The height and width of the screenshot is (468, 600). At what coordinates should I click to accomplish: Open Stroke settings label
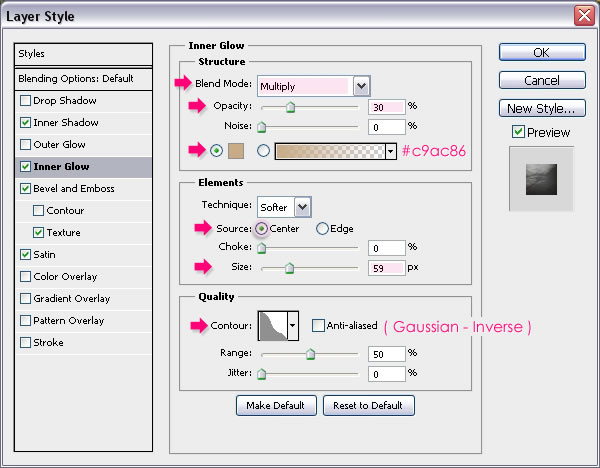tap(48, 342)
